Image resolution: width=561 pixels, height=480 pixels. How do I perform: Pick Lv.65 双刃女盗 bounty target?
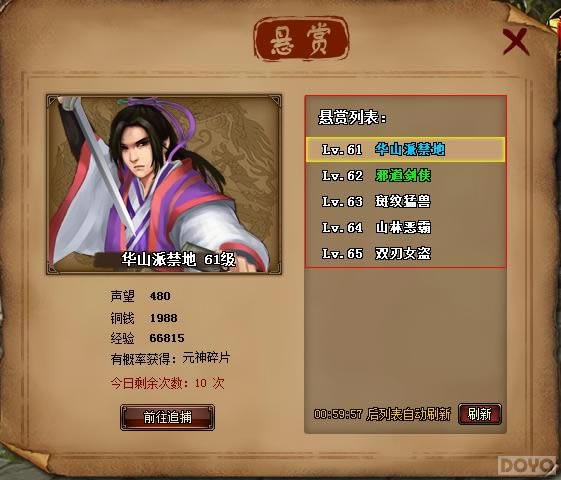point(405,254)
